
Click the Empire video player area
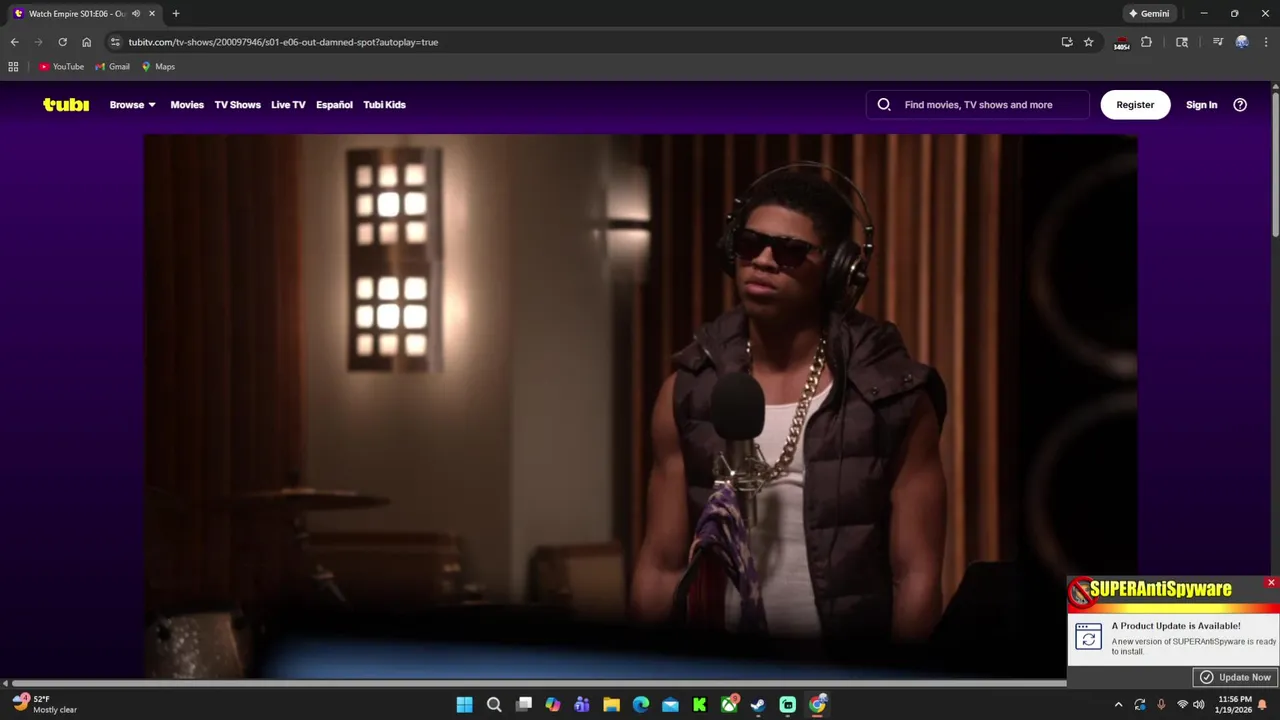click(x=640, y=405)
